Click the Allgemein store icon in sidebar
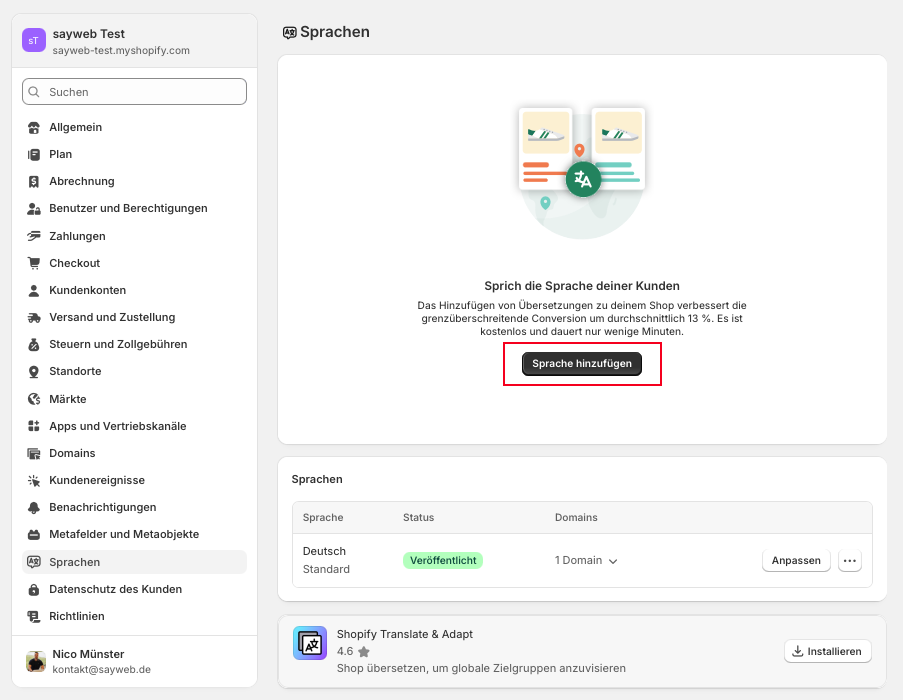The height and width of the screenshot is (700, 903). [x=34, y=127]
